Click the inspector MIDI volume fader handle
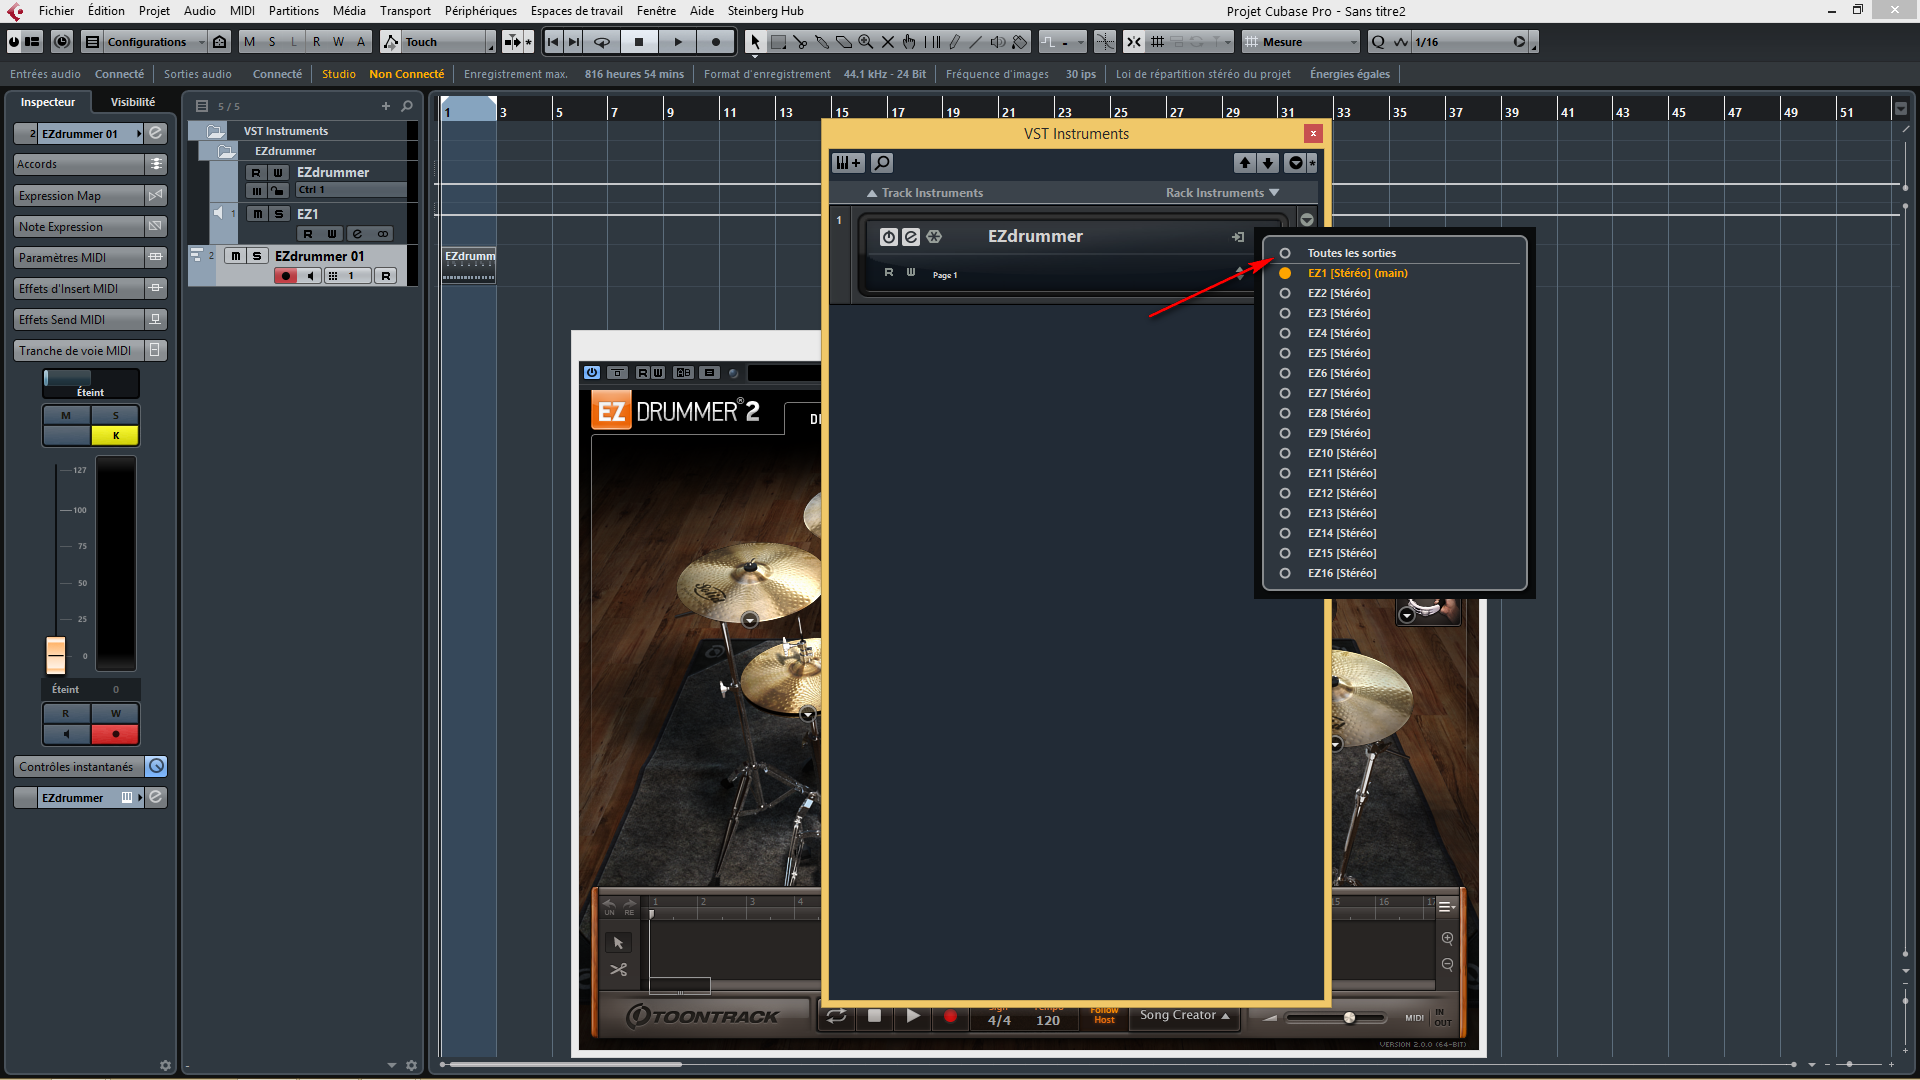1920x1080 pixels. pos(56,656)
